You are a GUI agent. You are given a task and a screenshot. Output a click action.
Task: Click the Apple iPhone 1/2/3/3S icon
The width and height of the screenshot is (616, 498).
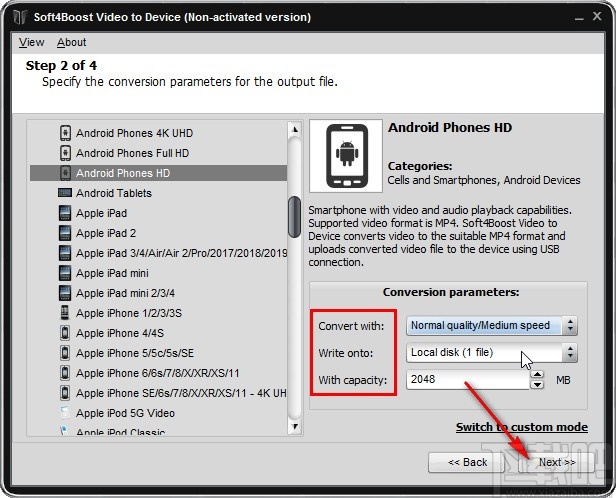pyautogui.click(x=65, y=313)
